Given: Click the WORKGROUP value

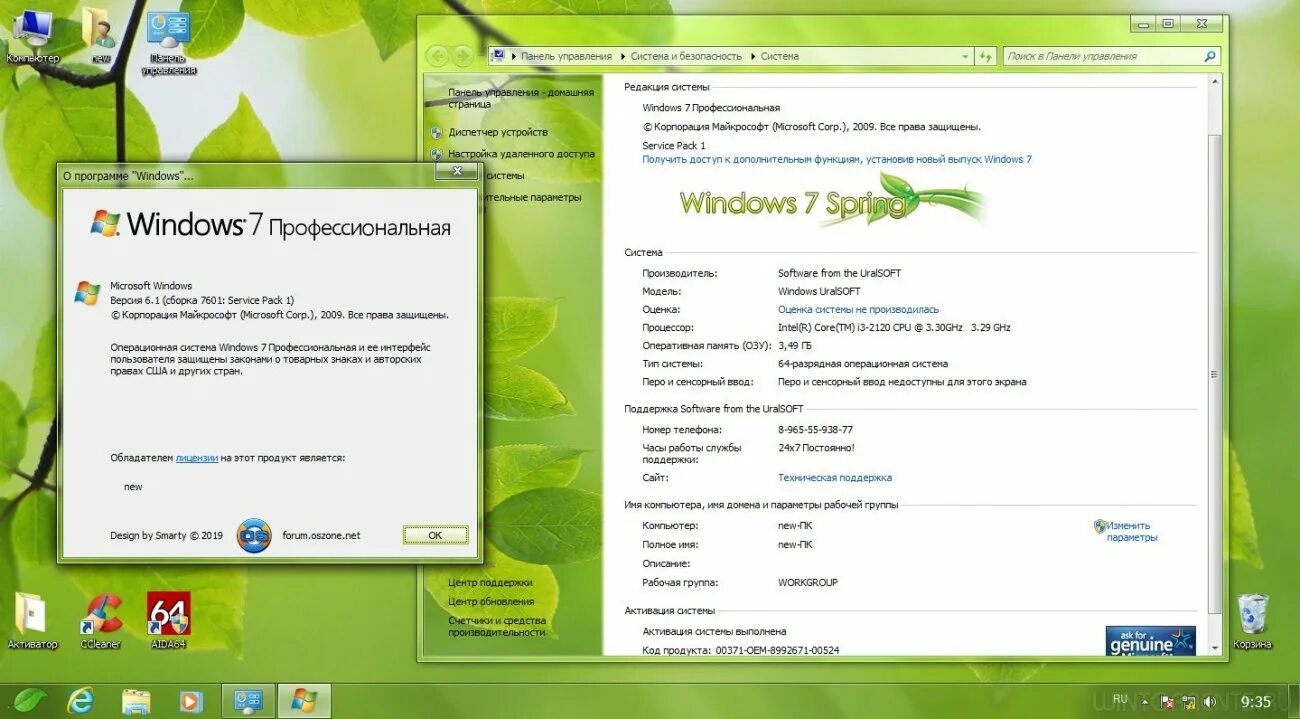Looking at the screenshot, I should pos(808,582).
